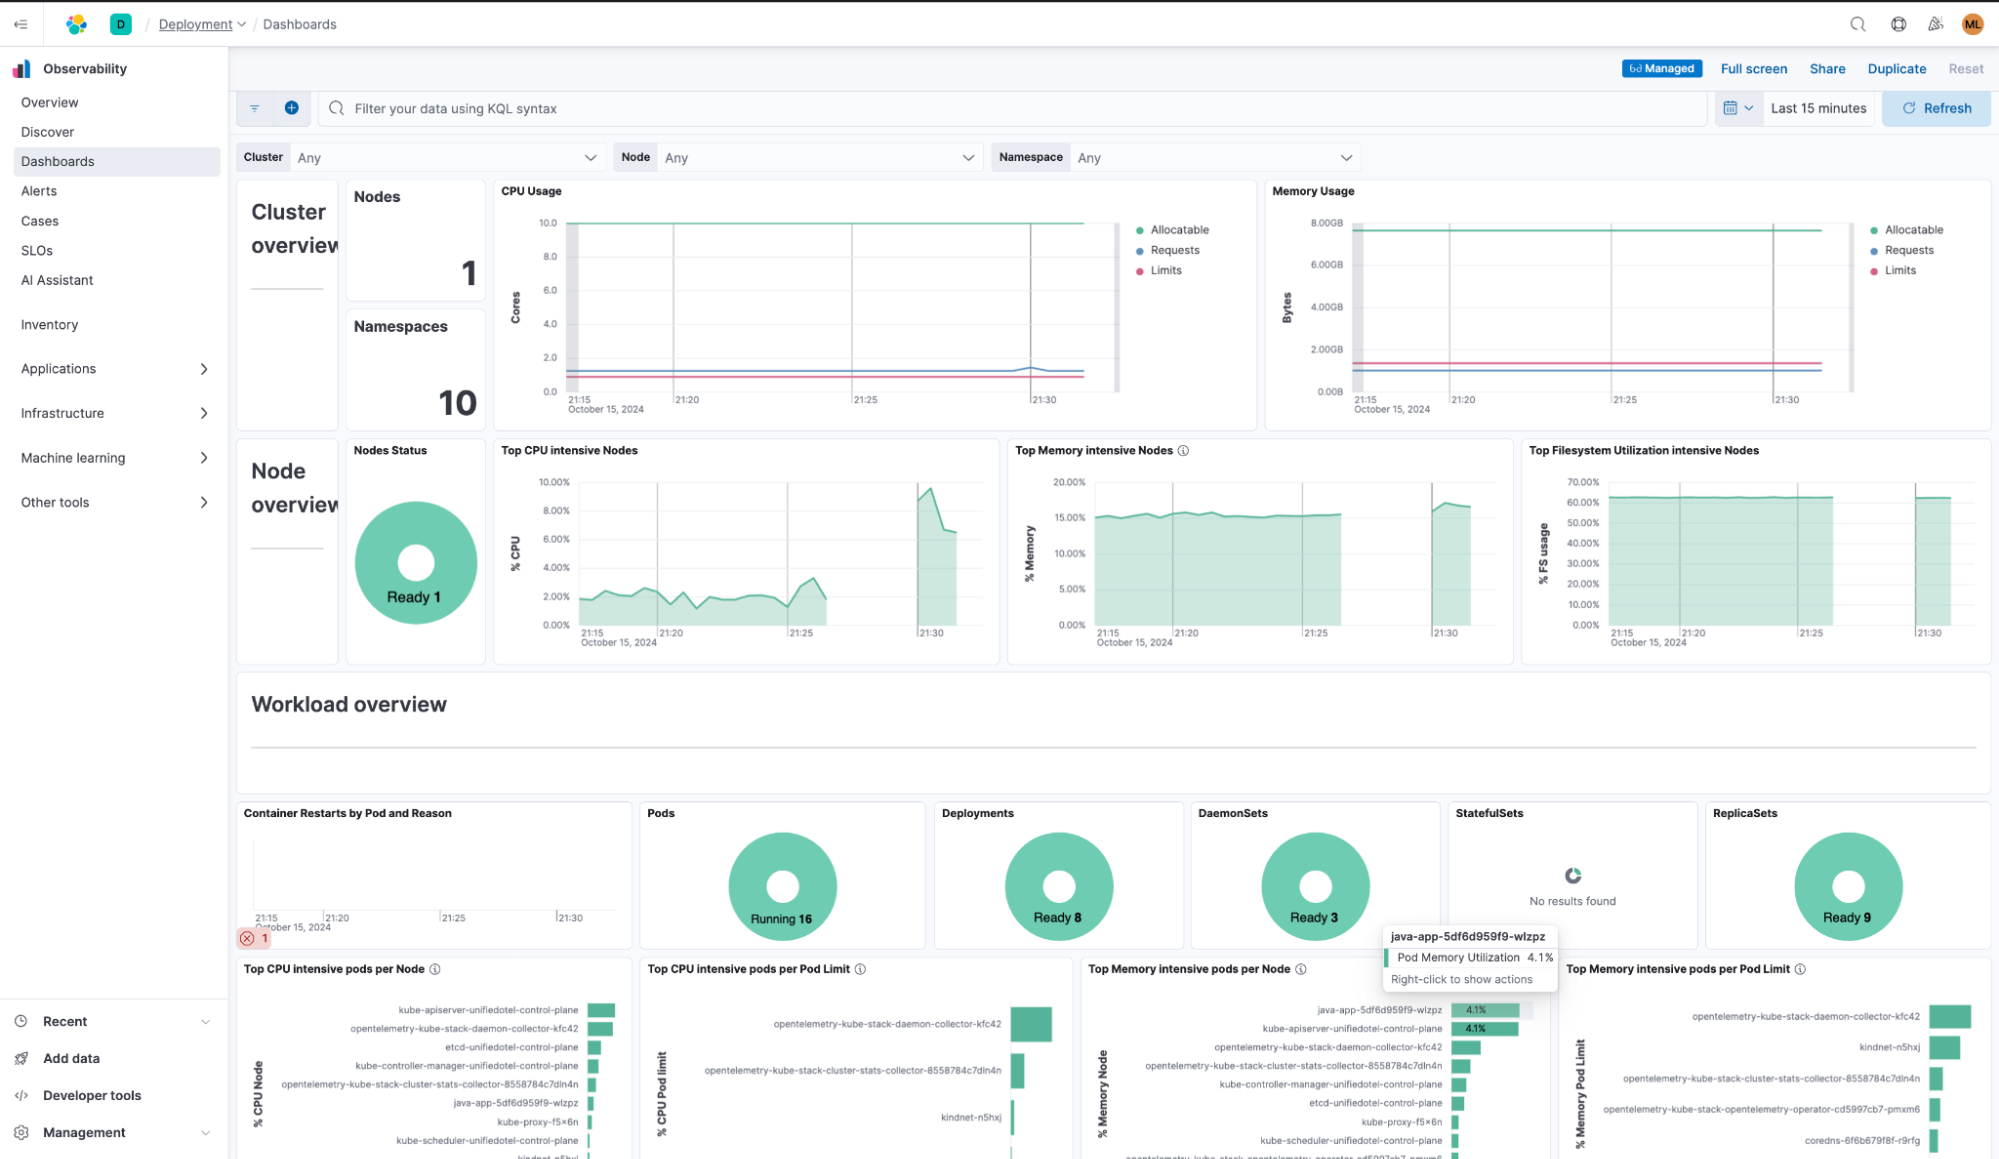Click the Share link

pos(1827,69)
